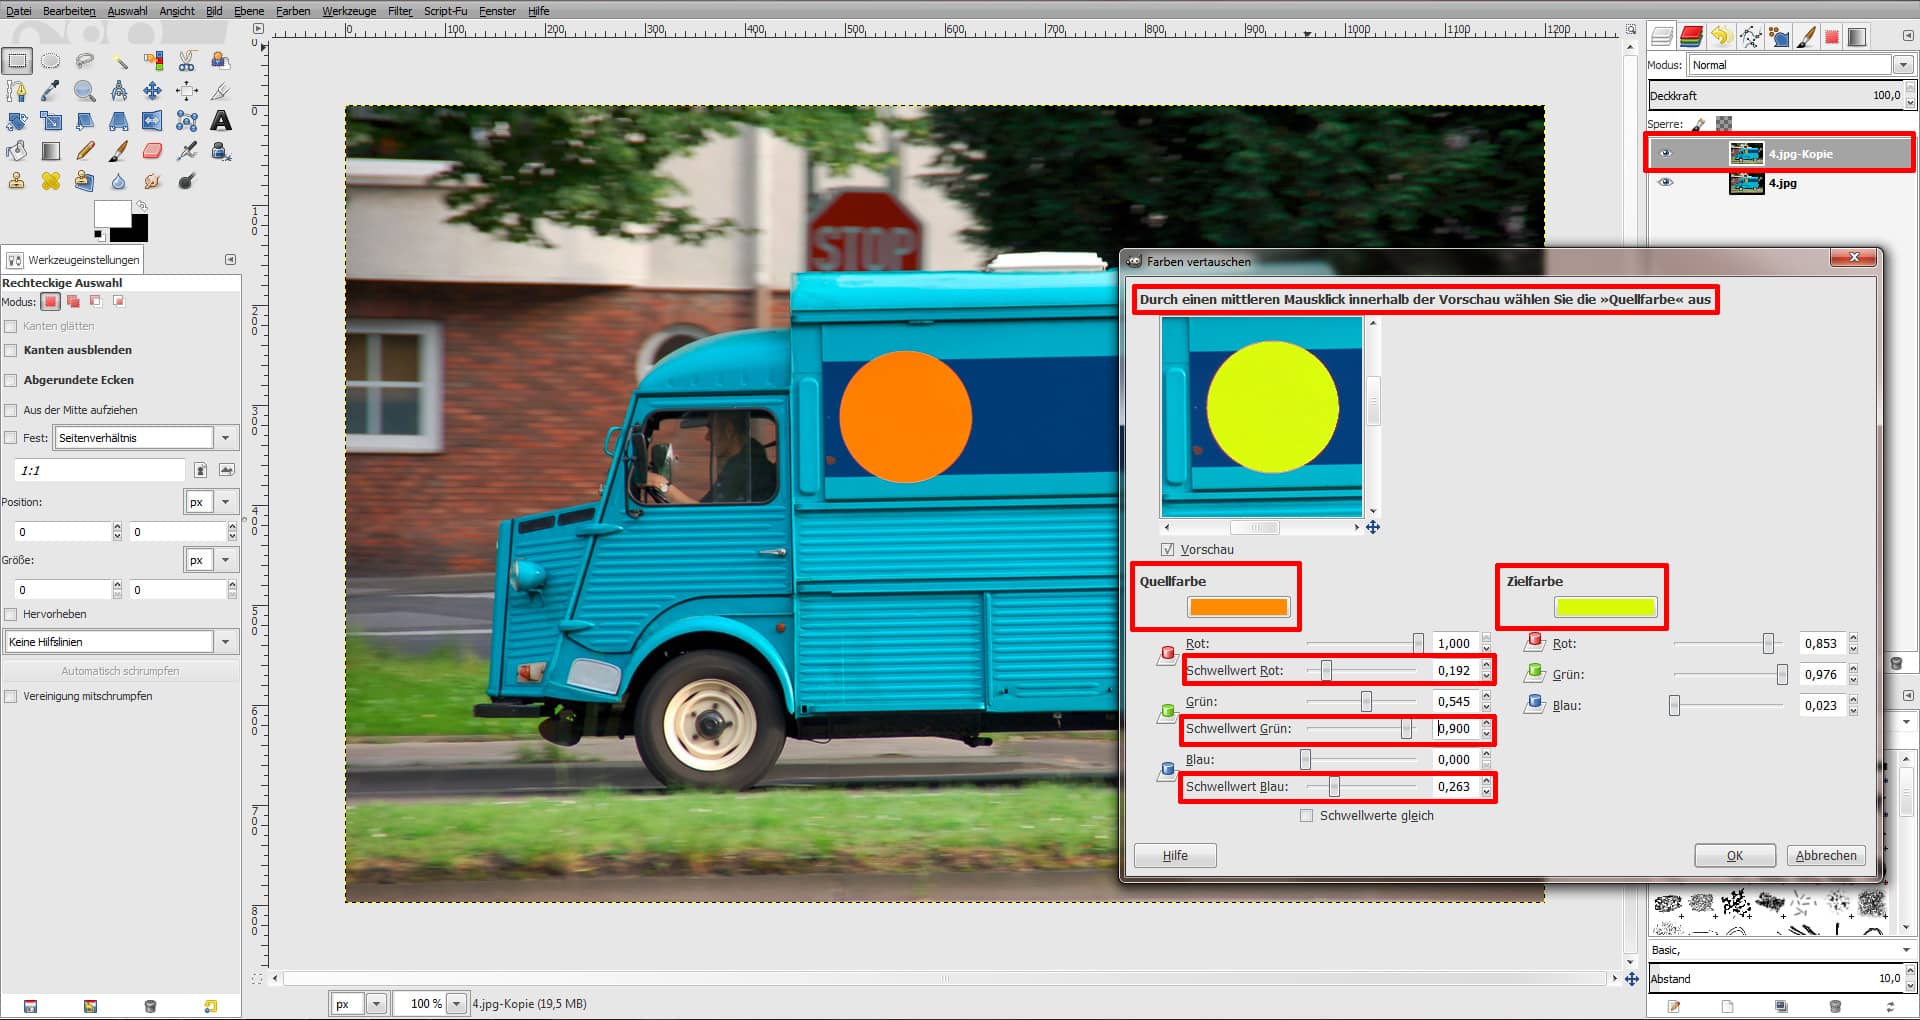Switch to the Channels tab
1920x1020 pixels.
point(1690,37)
